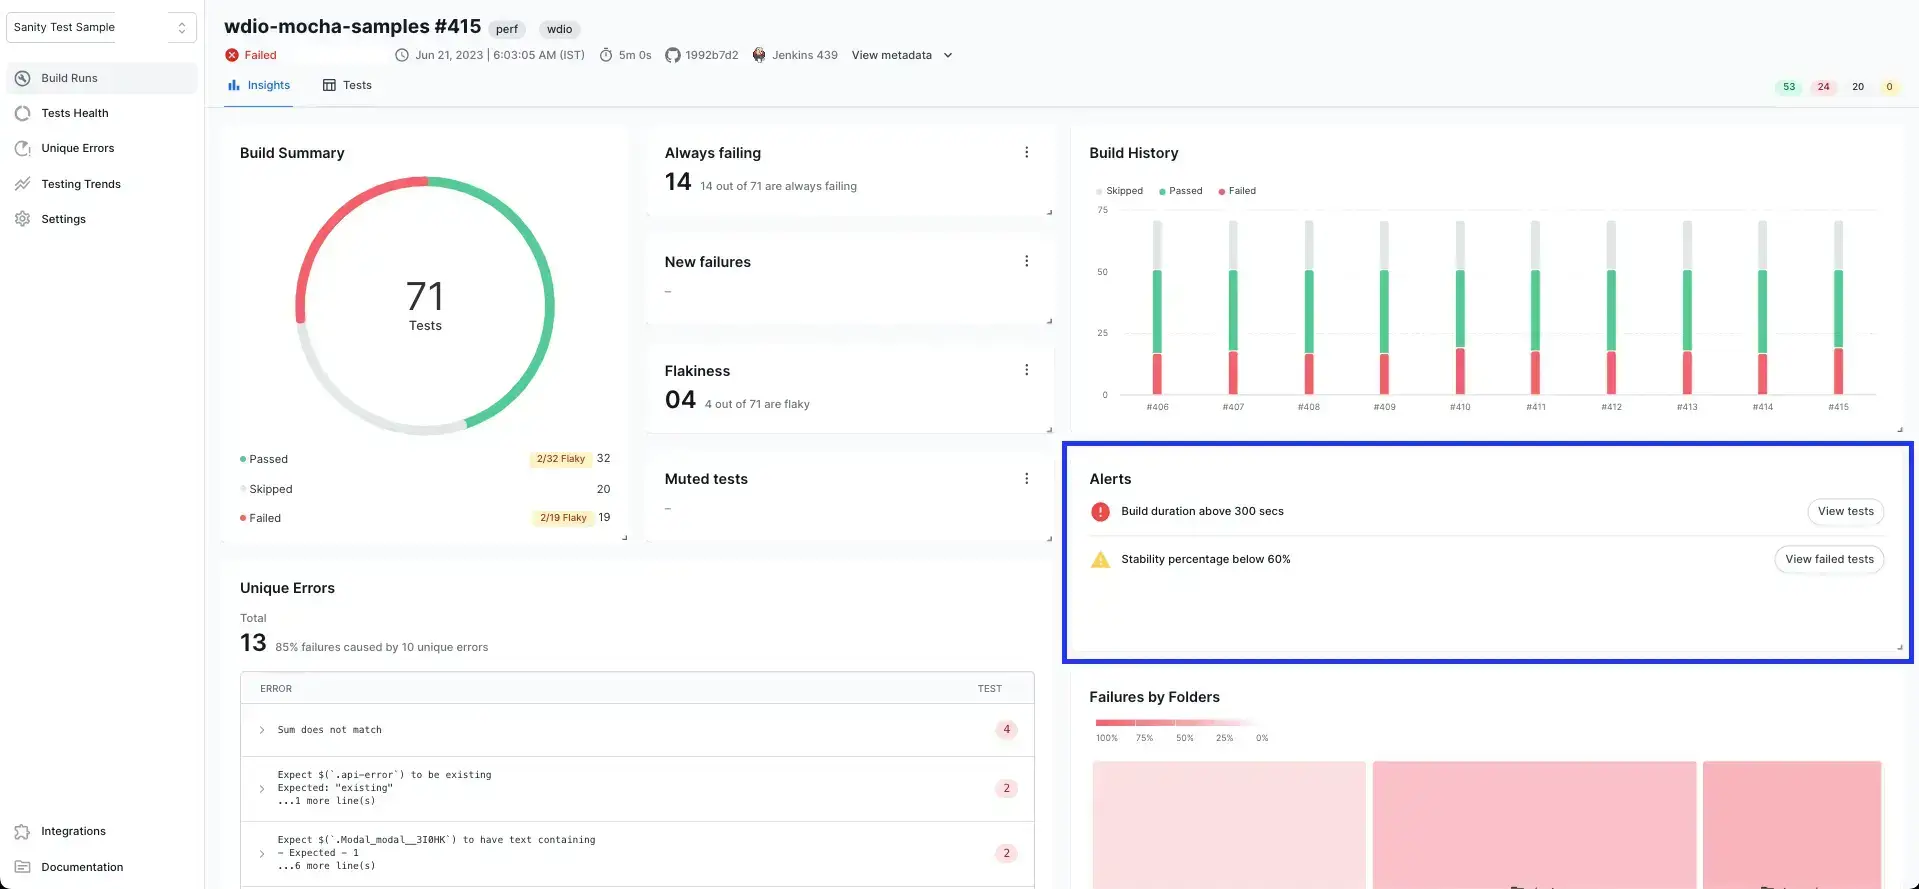Click the Tests Health sidebar icon
The image size is (1919, 889).
(x=23, y=113)
